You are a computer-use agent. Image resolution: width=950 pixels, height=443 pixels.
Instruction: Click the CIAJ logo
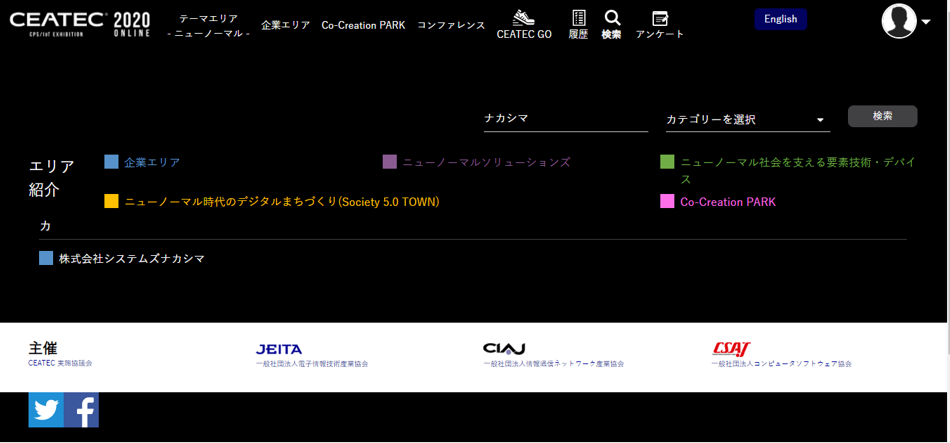pyautogui.click(x=504, y=348)
